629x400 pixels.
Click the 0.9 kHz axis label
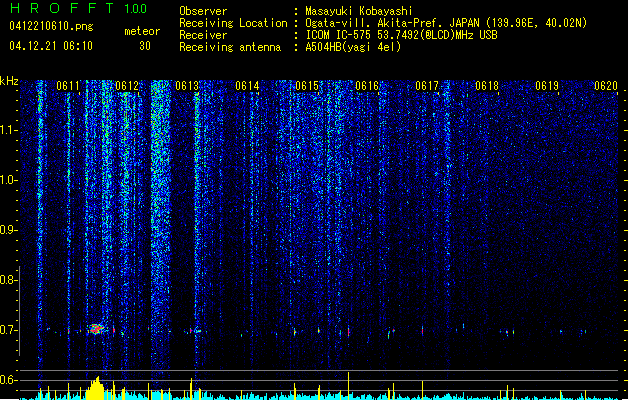pos(8,230)
